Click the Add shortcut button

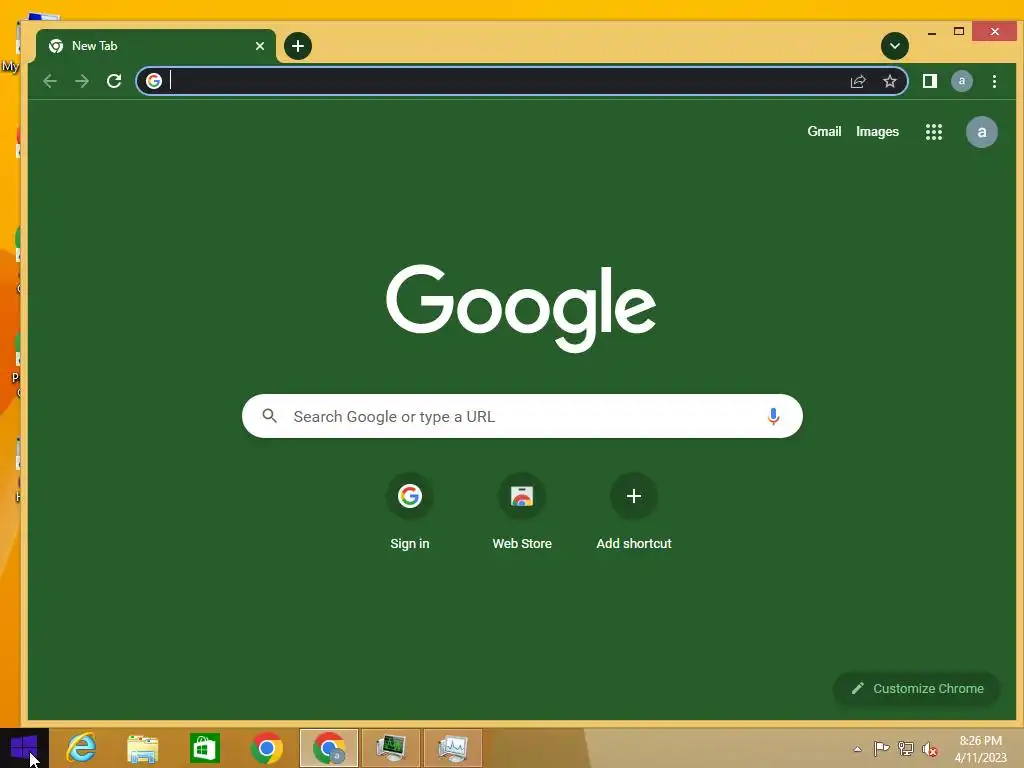633,513
